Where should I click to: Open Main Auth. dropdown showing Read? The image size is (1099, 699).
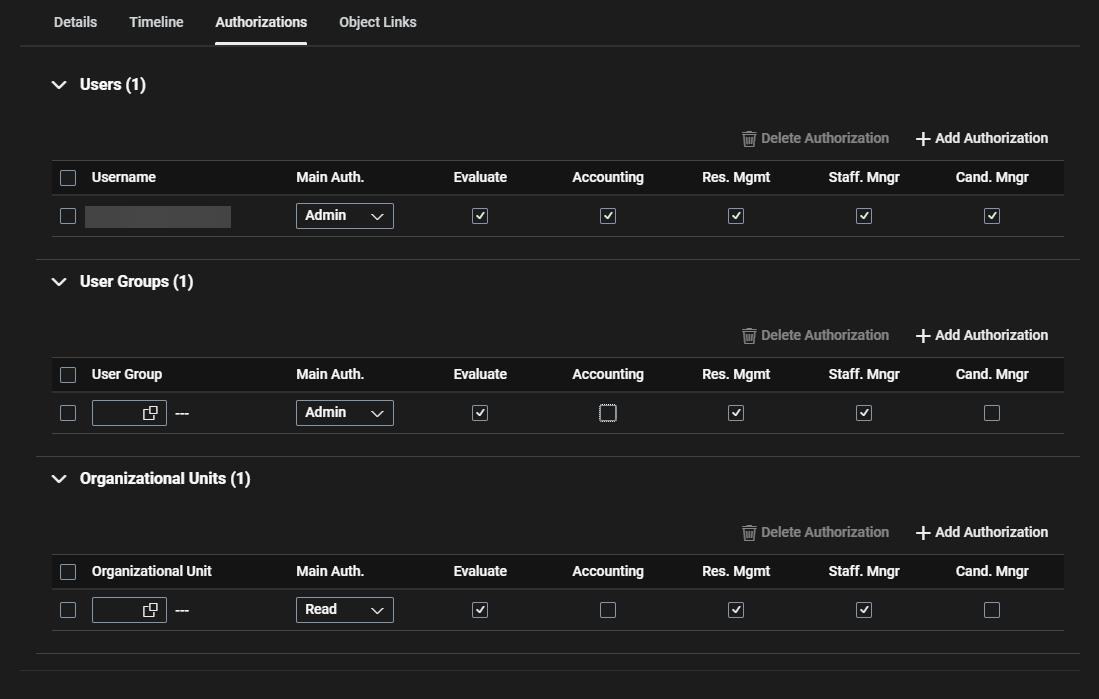point(344,610)
